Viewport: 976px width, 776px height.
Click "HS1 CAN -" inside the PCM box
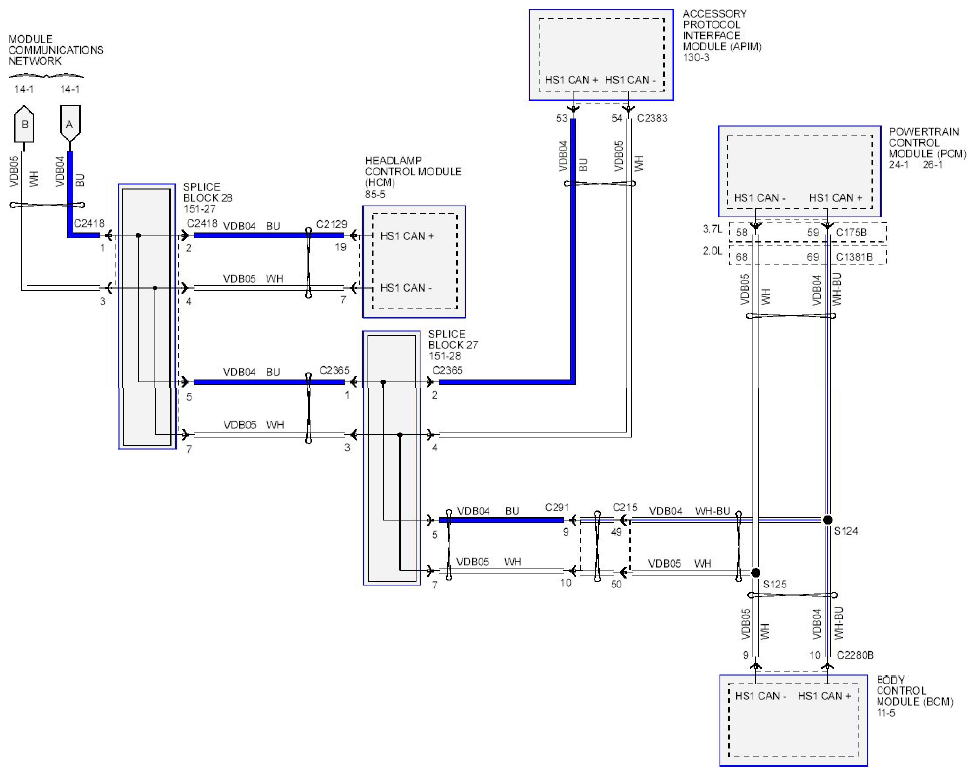point(760,198)
